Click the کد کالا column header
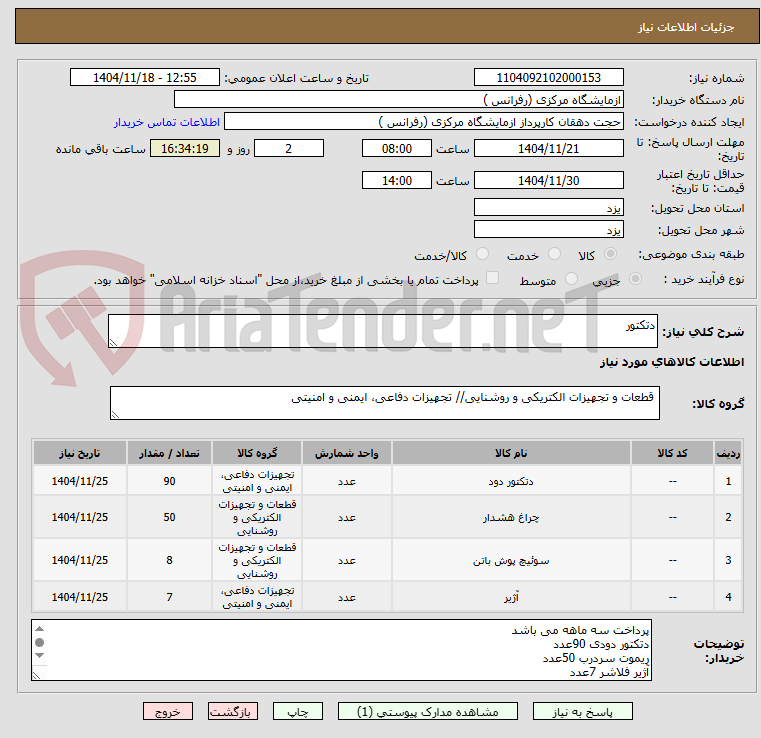Screen dimensions: 761x738 click(x=672, y=453)
